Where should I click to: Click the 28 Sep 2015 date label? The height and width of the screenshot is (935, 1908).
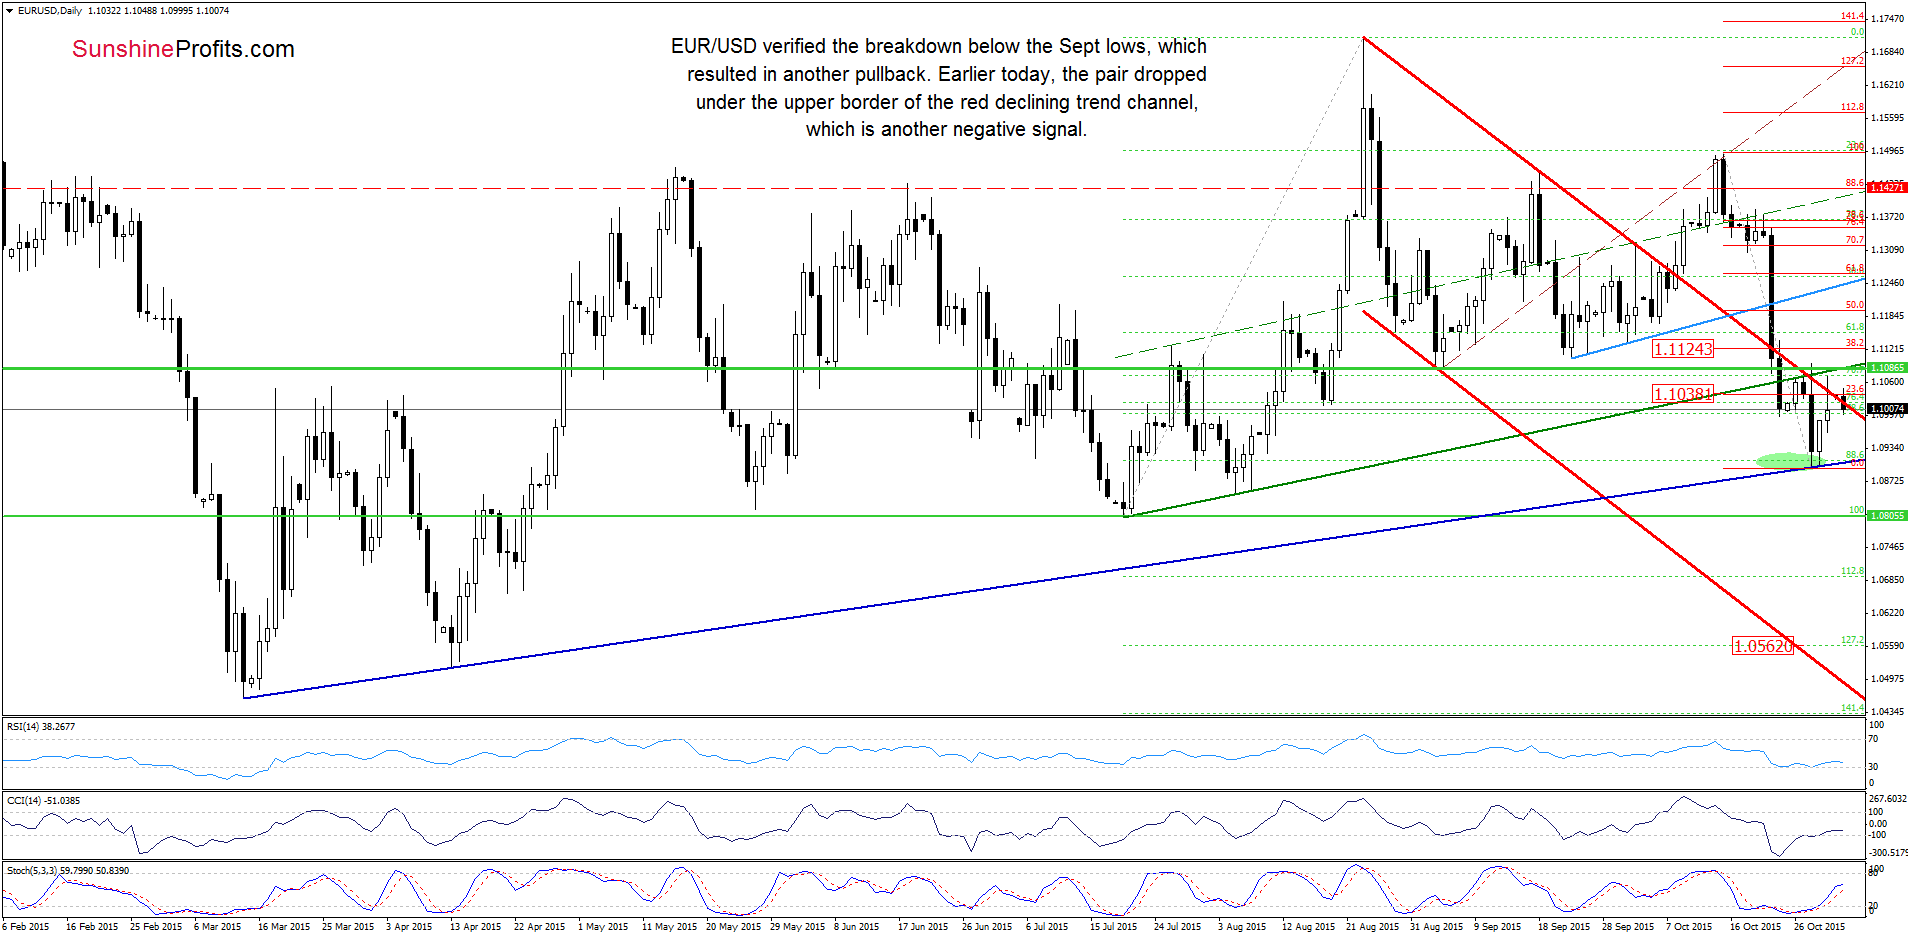click(x=1627, y=926)
